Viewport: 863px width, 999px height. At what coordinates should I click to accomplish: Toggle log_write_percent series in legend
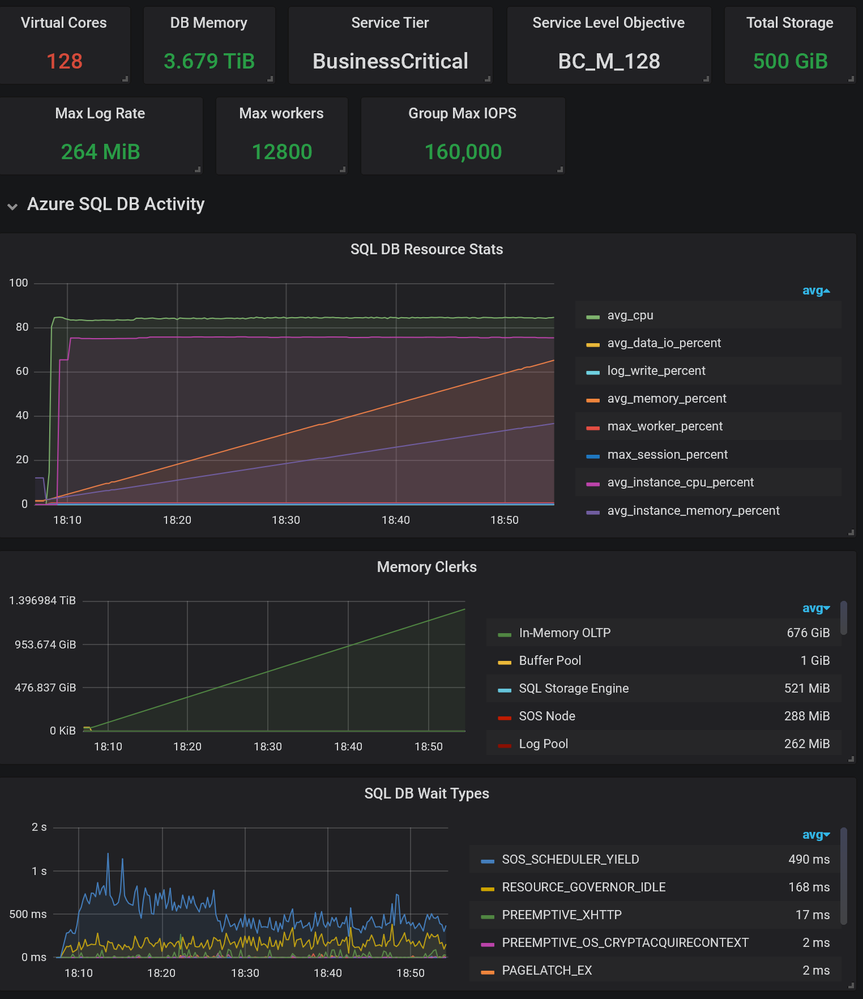(x=656, y=371)
